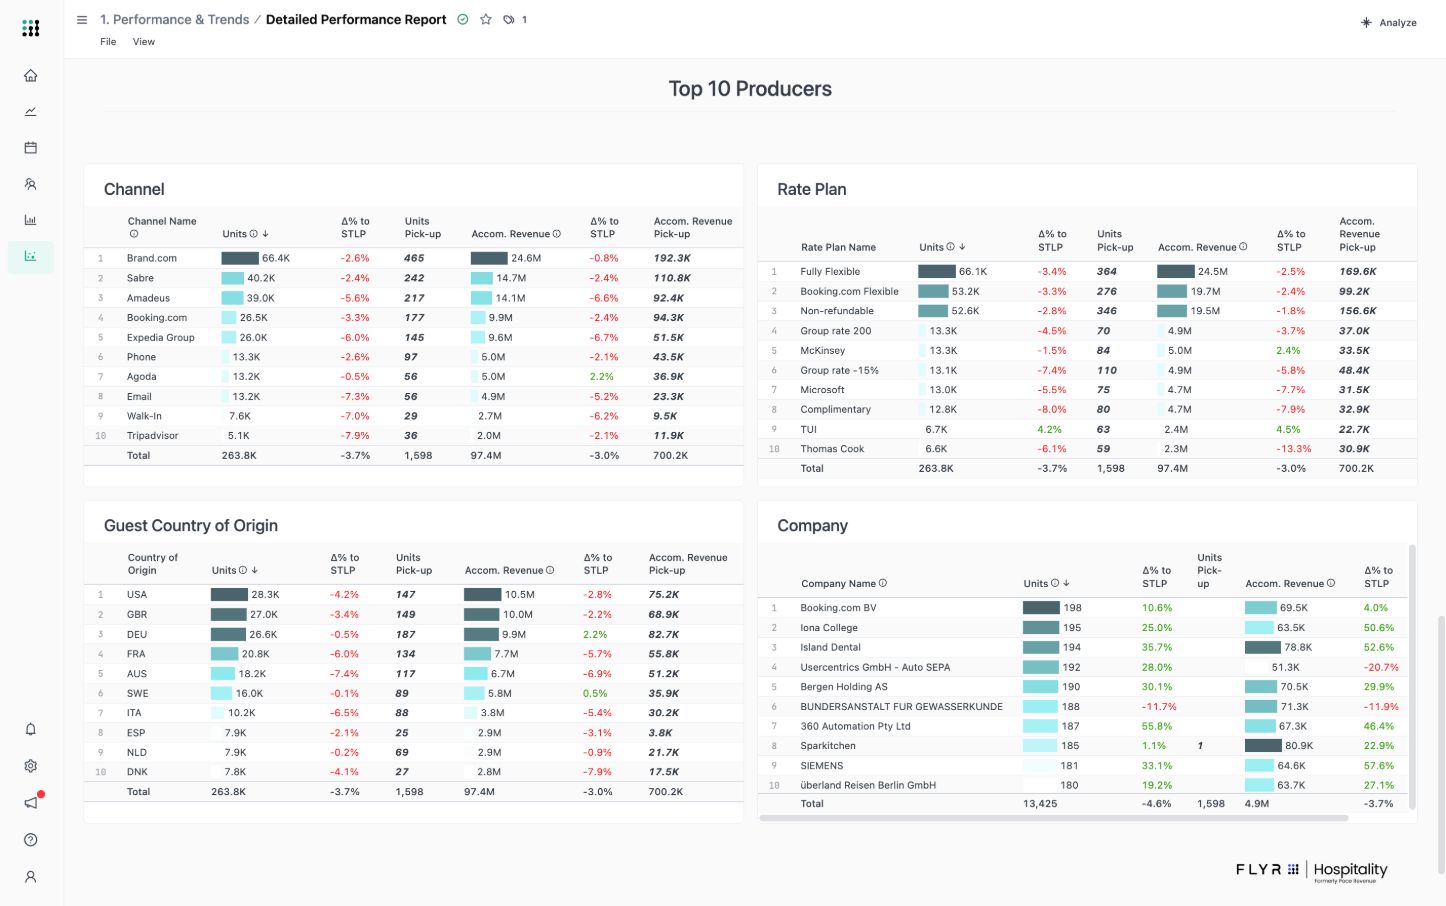Open the bar chart icon in sidebar

tap(31, 220)
